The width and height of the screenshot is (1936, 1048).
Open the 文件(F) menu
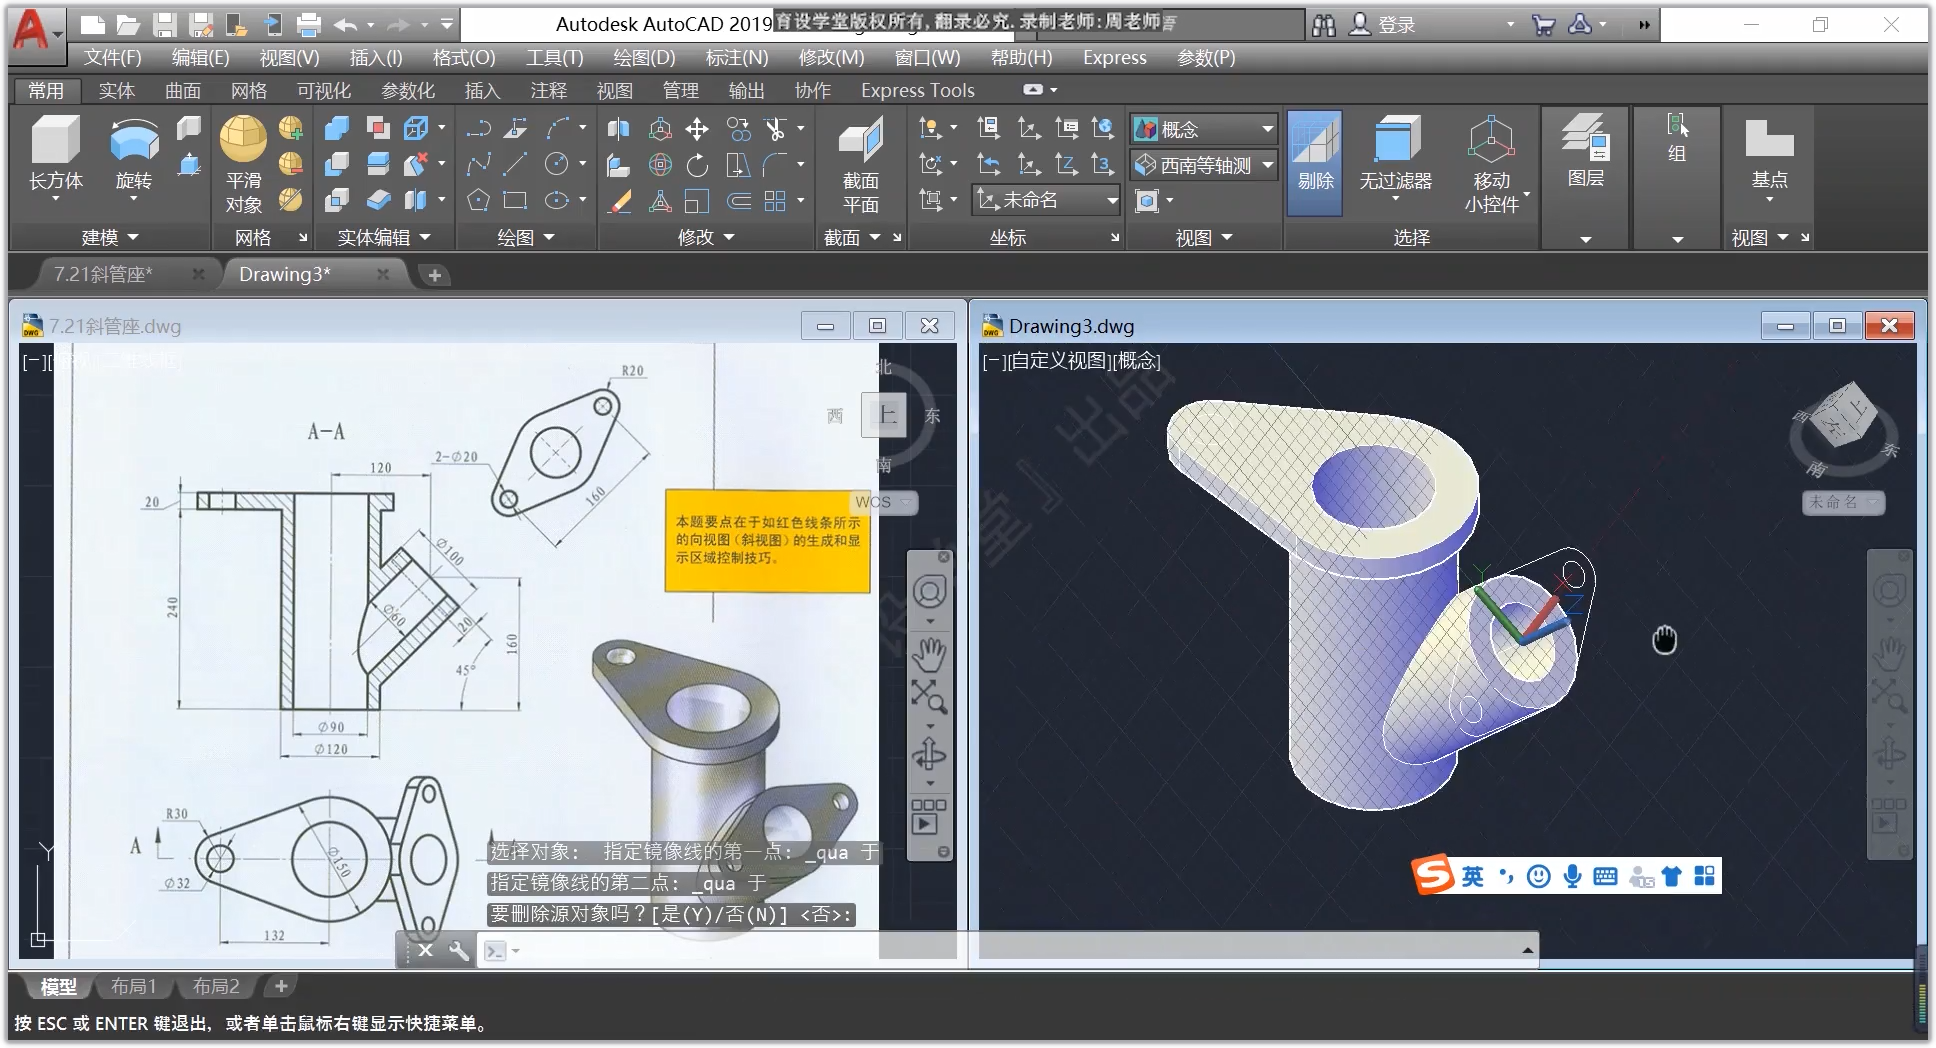[x=112, y=57]
